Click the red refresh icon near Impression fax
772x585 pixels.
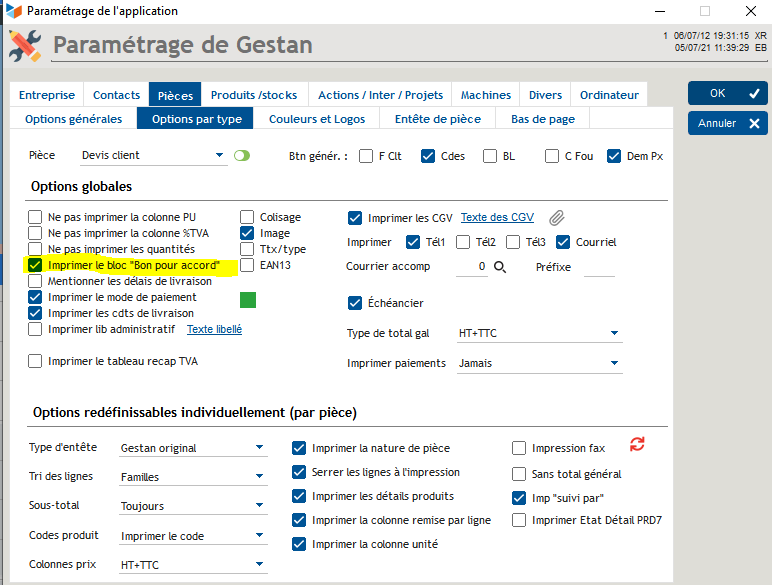point(636,444)
